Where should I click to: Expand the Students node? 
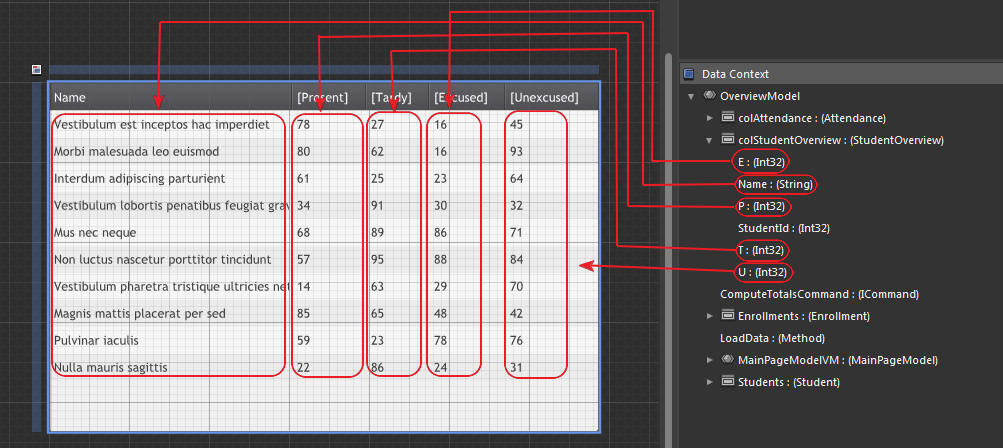(709, 382)
